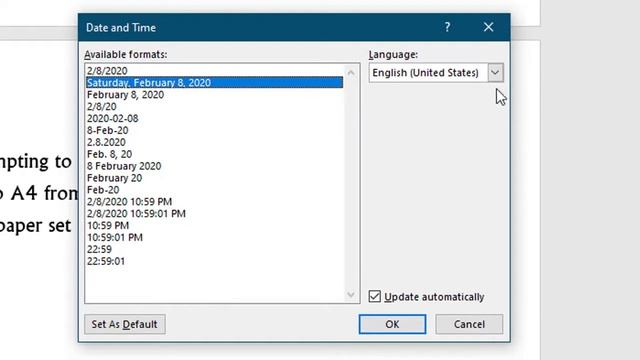Click the formats list scroll up arrow
The width and height of the screenshot is (640, 360).
(351, 73)
